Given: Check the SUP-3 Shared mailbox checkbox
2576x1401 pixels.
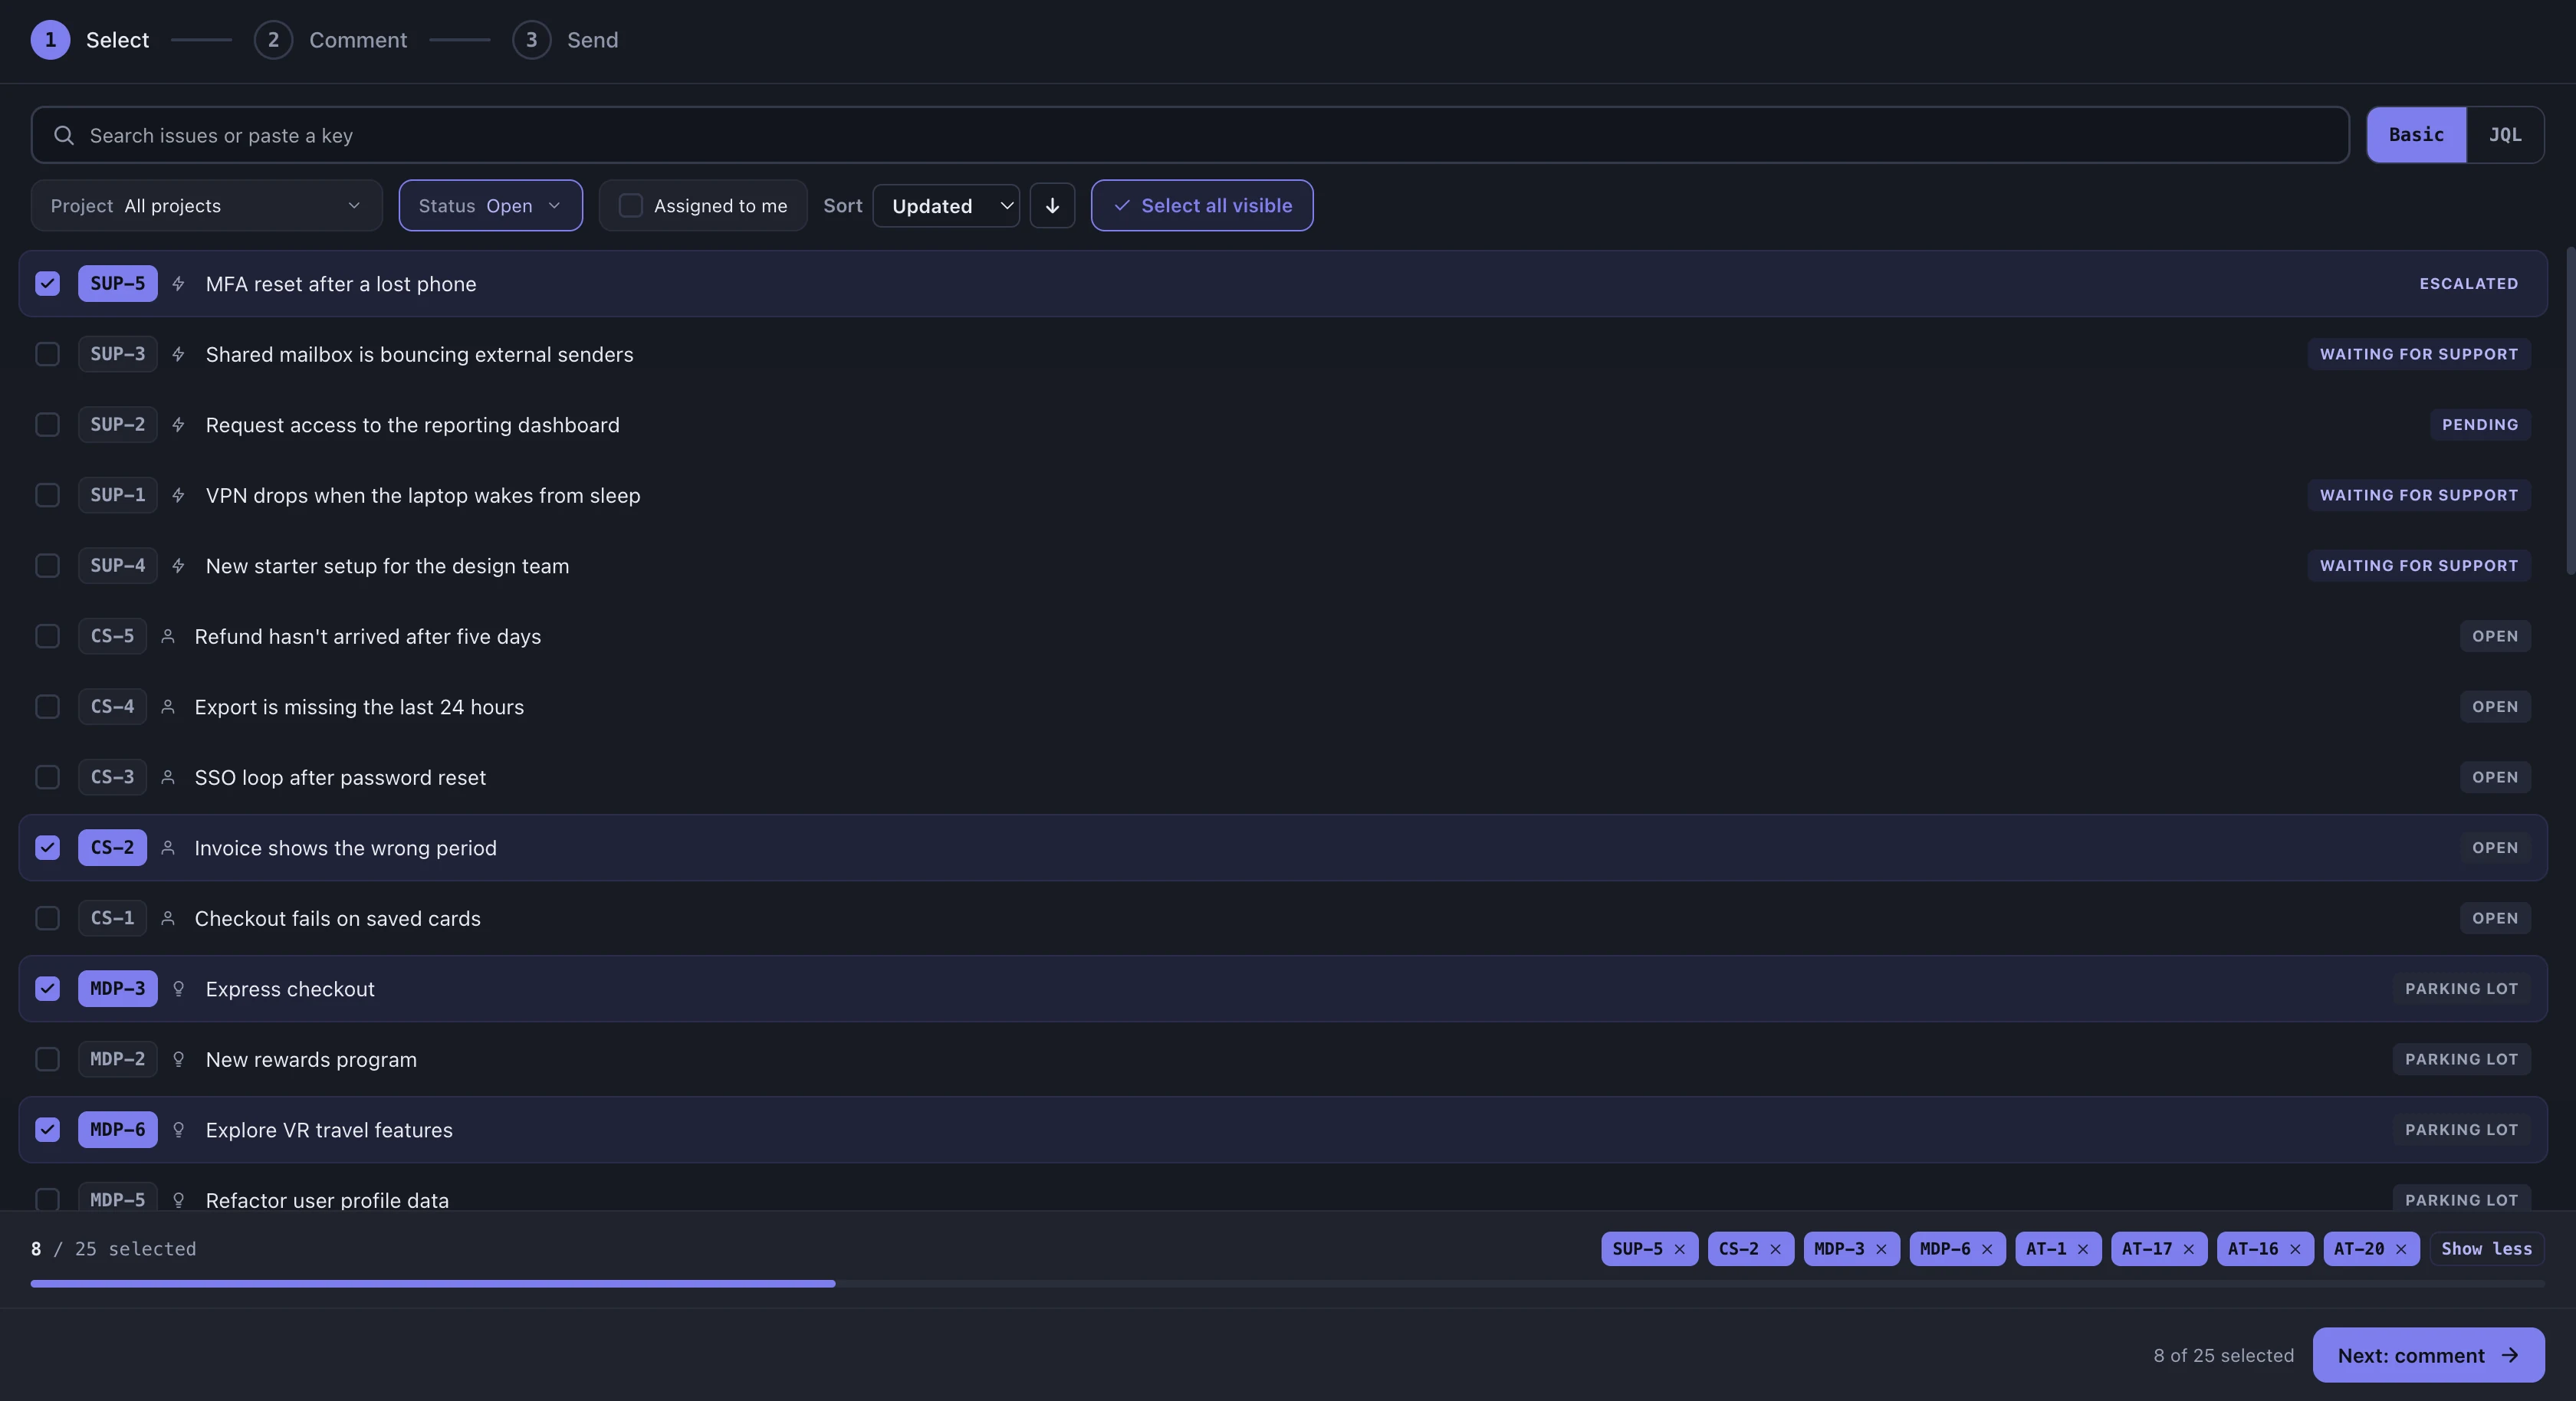Looking at the screenshot, I should coord(47,354).
